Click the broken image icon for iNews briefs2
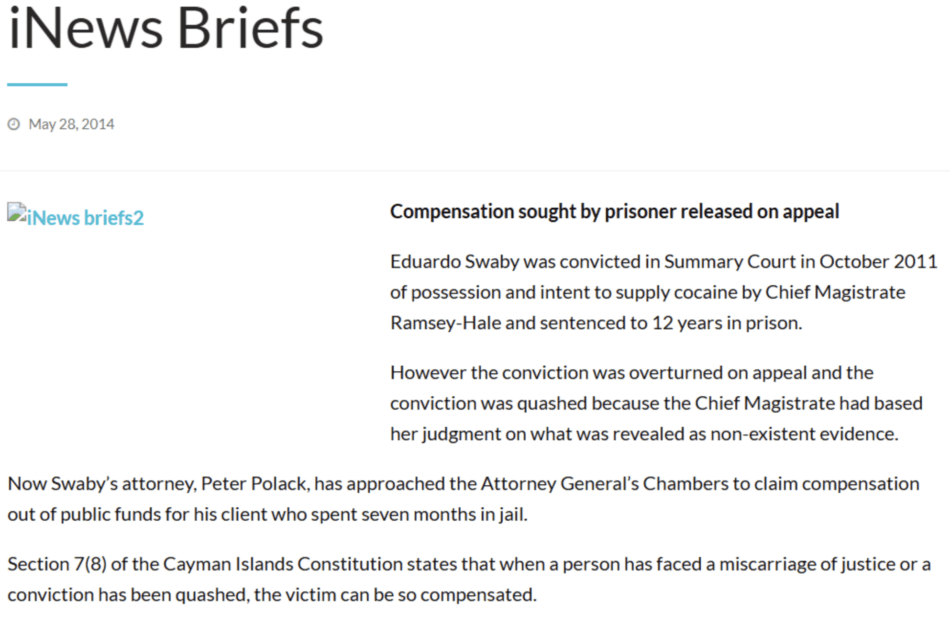The width and height of the screenshot is (950, 625). coord(16,211)
